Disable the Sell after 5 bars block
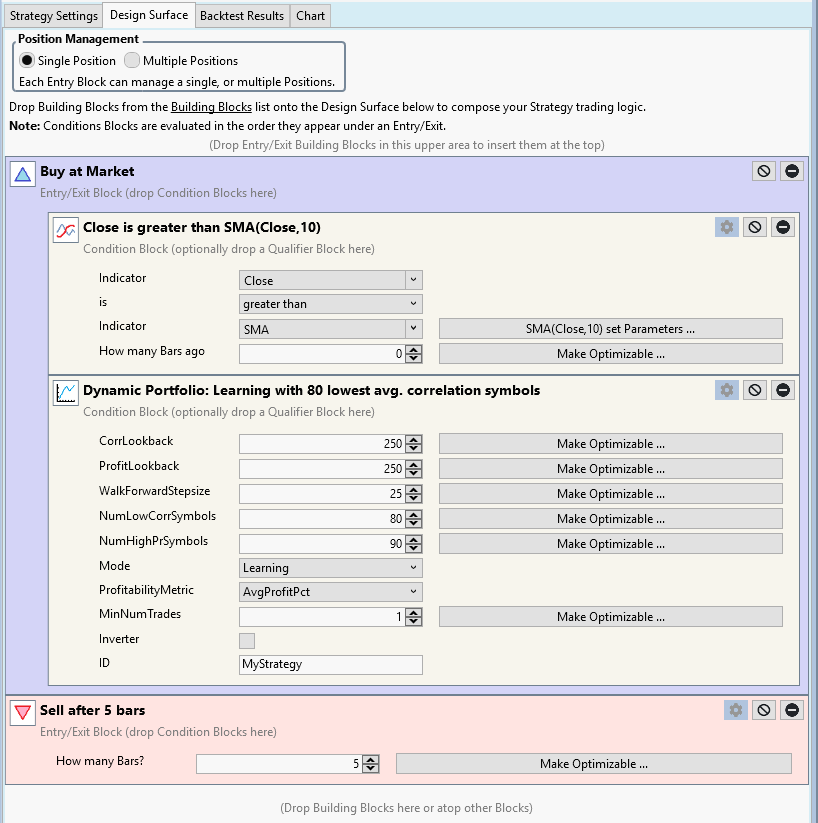818x823 pixels. point(764,710)
